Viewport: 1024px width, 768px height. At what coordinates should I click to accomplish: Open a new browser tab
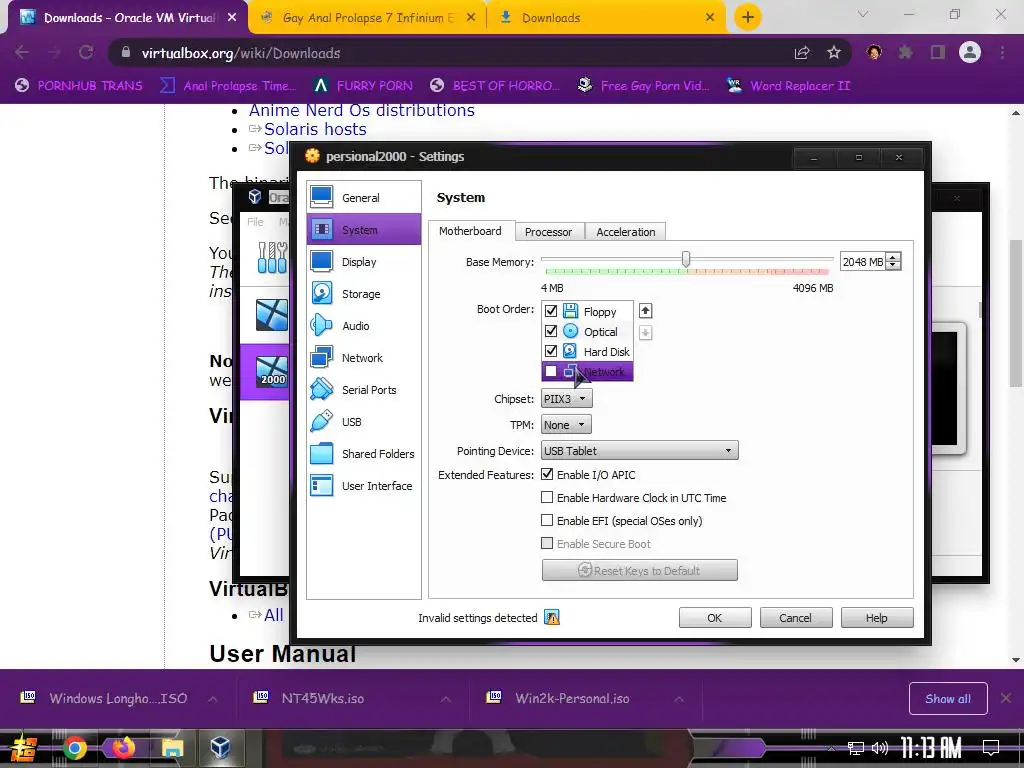click(x=748, y=17)
